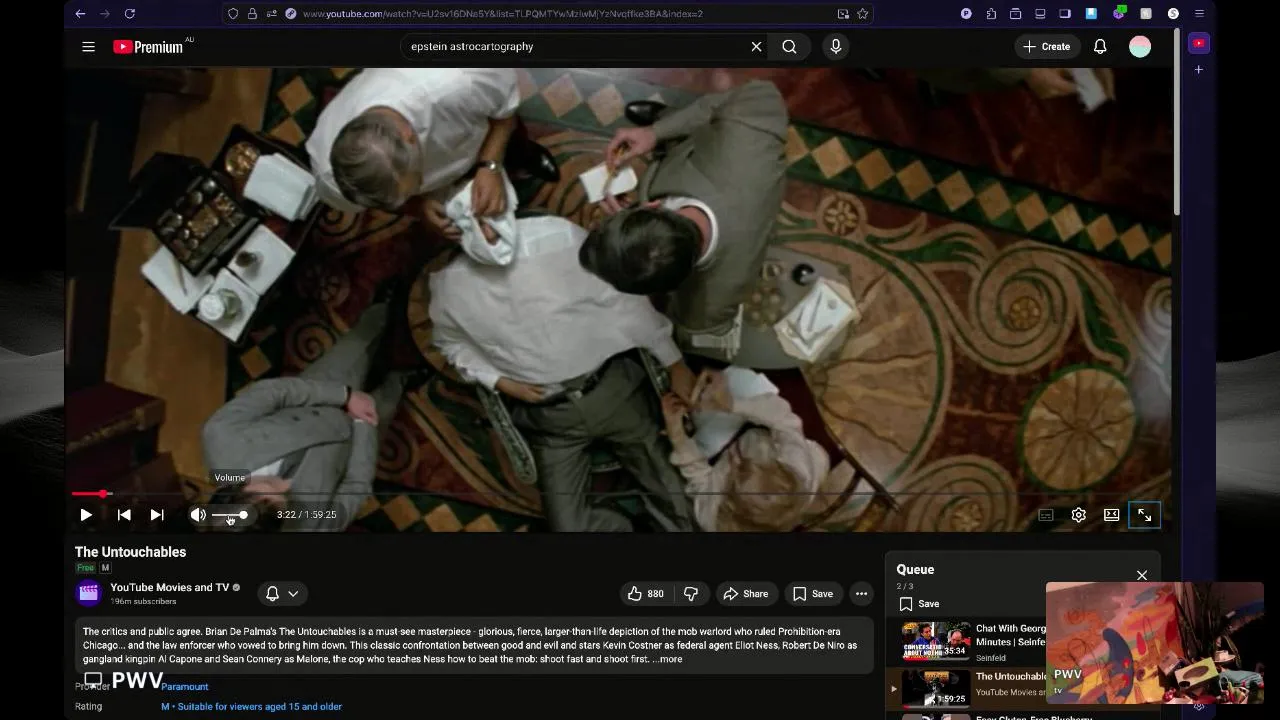The image size is (1280, 720).
Task: Play Seinfeld Chat With George thumbnail
Action: (x=936, y=641)
